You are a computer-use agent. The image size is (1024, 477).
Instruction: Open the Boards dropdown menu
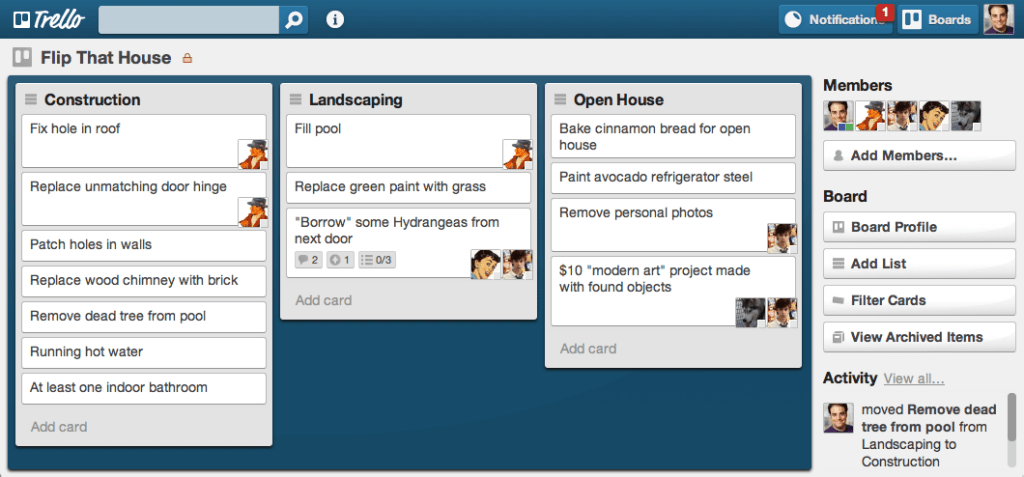click(937, 19)
